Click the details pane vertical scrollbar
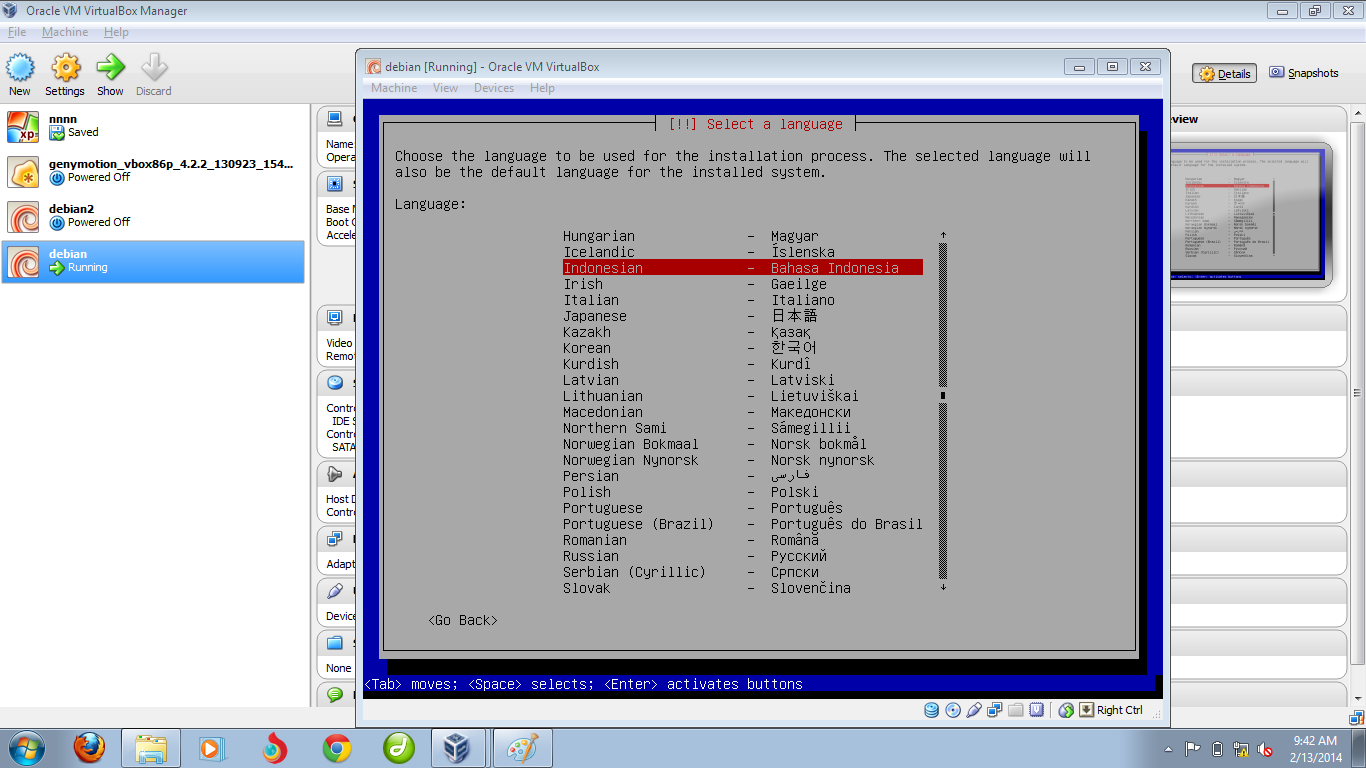1366x768 pixels. click(1357, 392)
